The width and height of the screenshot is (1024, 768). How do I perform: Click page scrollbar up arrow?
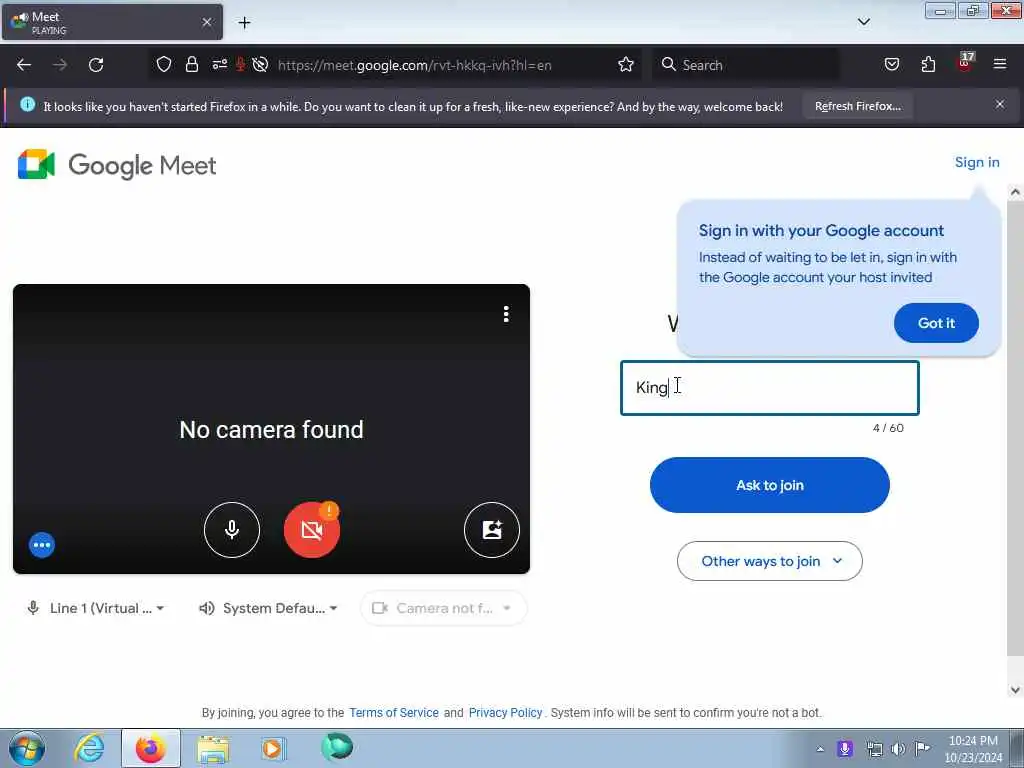pos(1015,193)
